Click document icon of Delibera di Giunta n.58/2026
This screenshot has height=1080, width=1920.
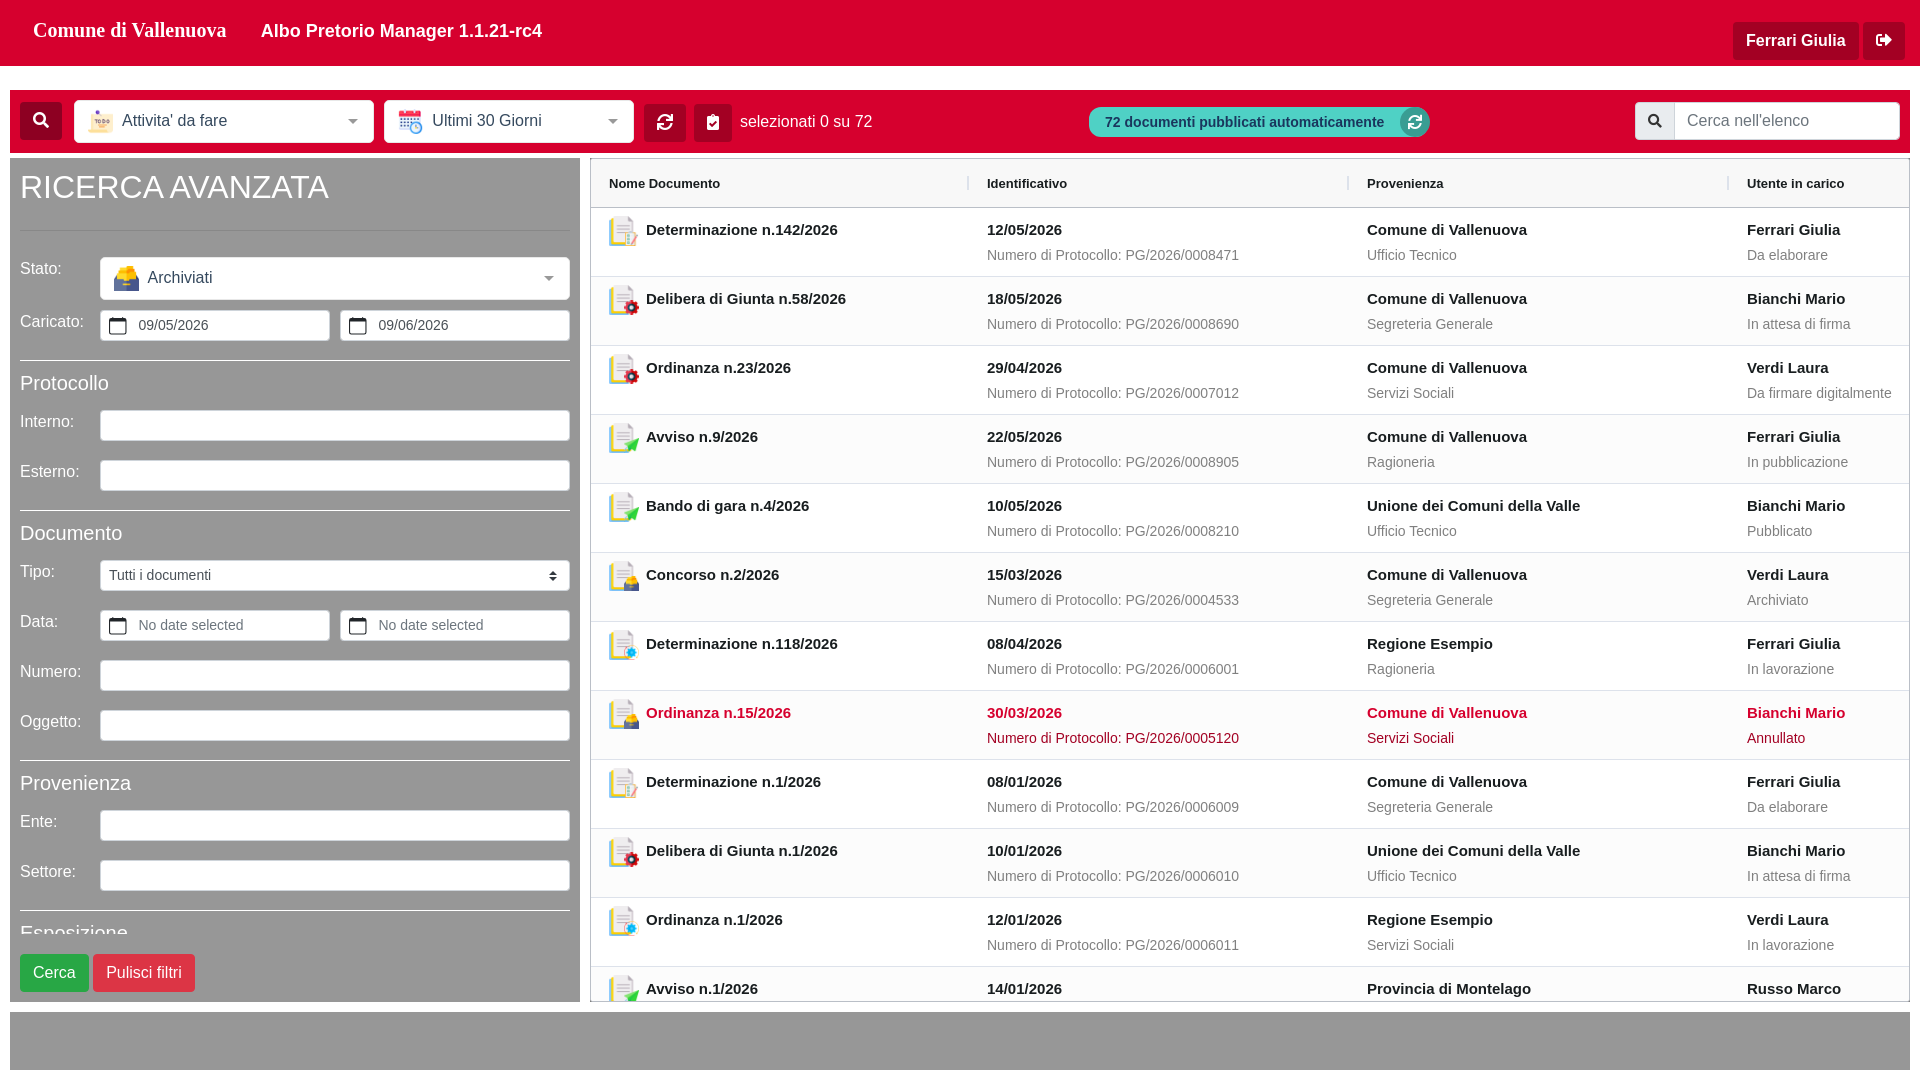click(623, 300)
